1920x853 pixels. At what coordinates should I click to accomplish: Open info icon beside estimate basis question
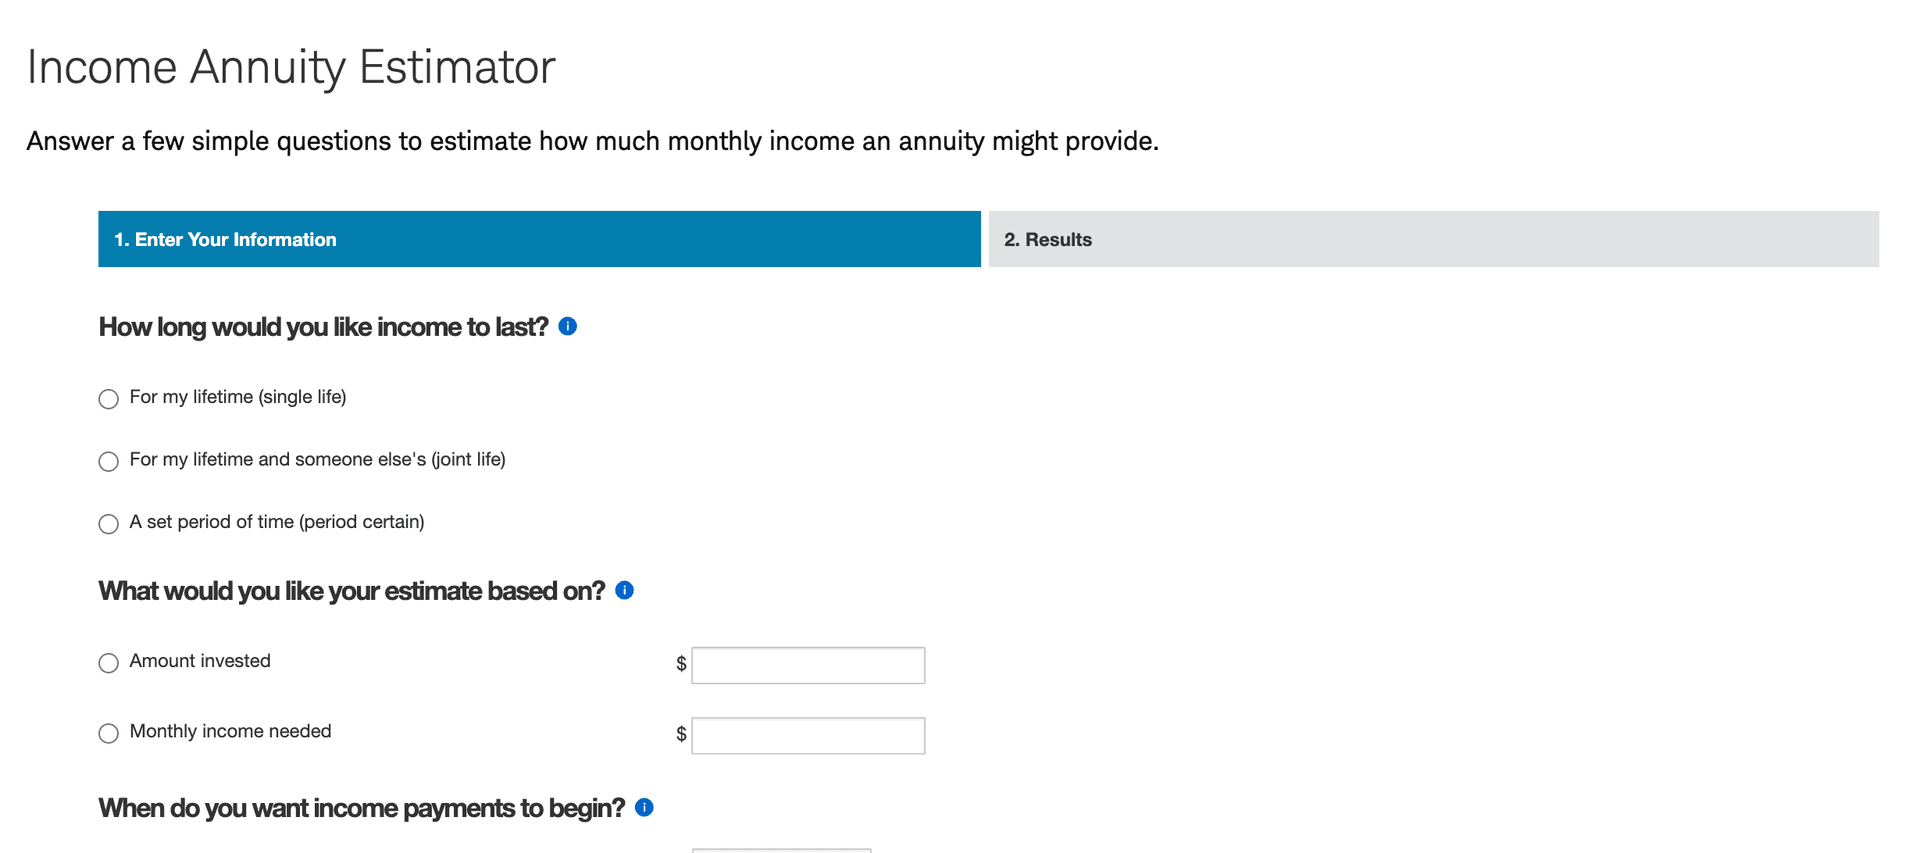(625, 590)
